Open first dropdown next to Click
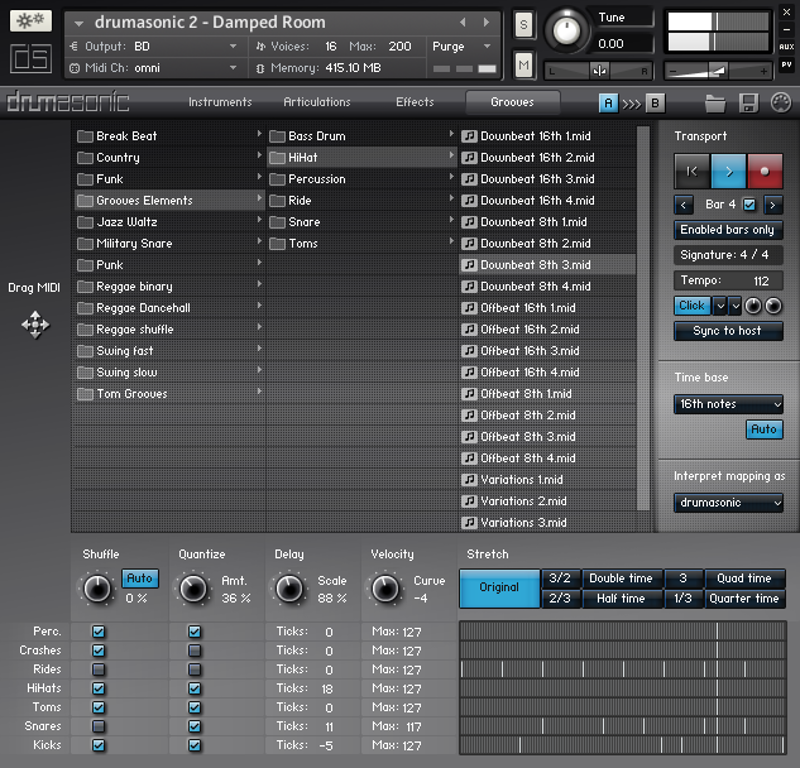 coord(720,306)
